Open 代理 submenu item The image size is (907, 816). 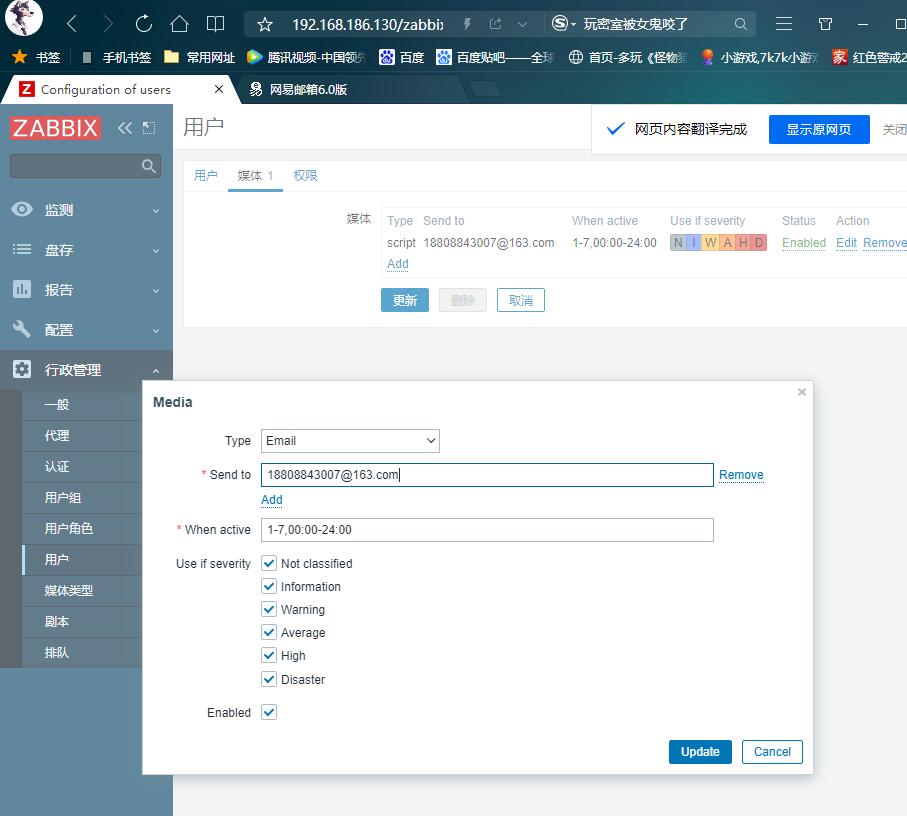click(x=57, y=435)
